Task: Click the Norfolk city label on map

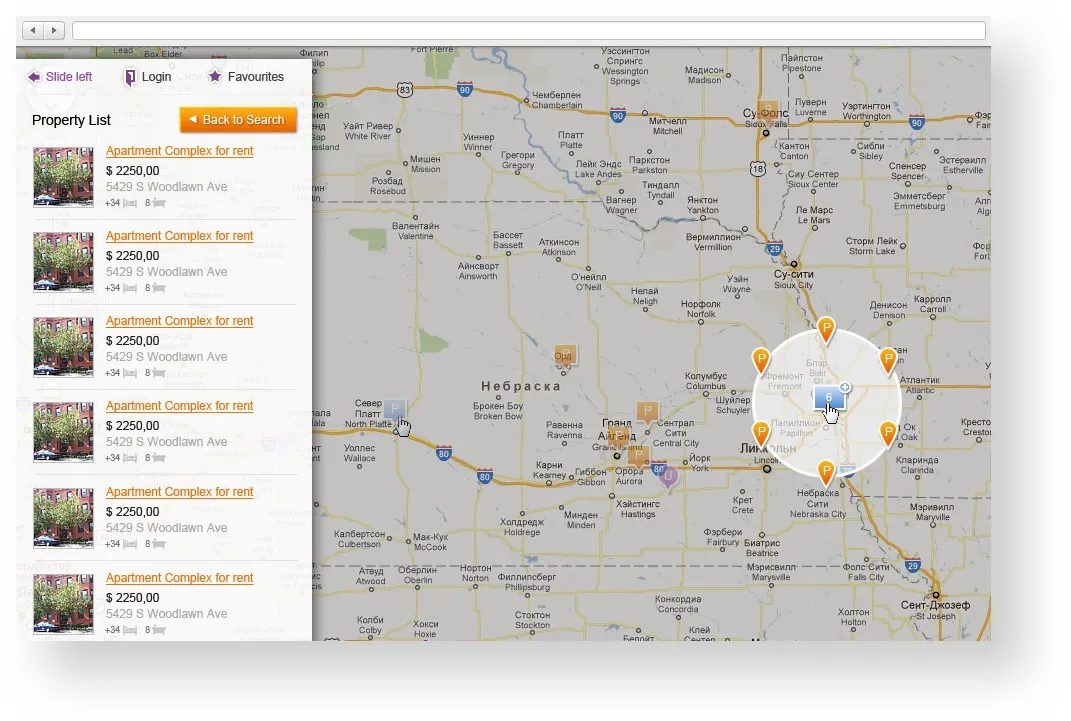Action: 701,314
